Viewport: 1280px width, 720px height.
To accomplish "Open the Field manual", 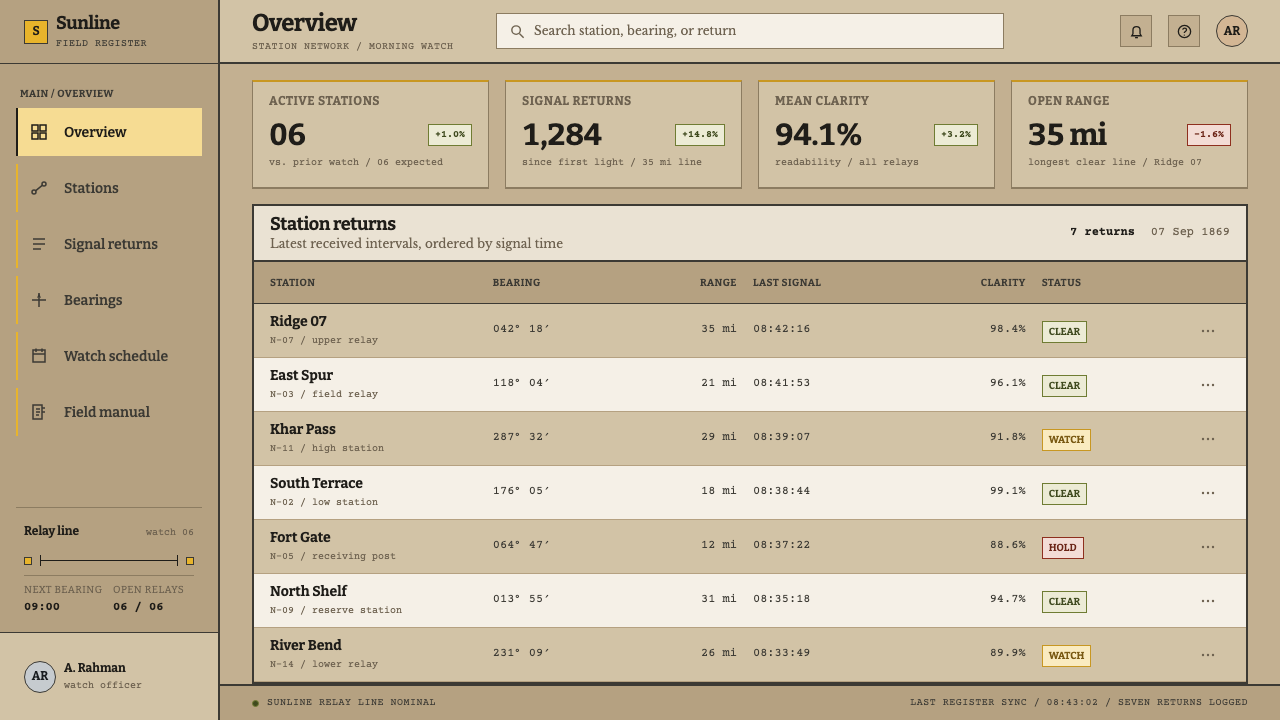I will tap(109, 412).
